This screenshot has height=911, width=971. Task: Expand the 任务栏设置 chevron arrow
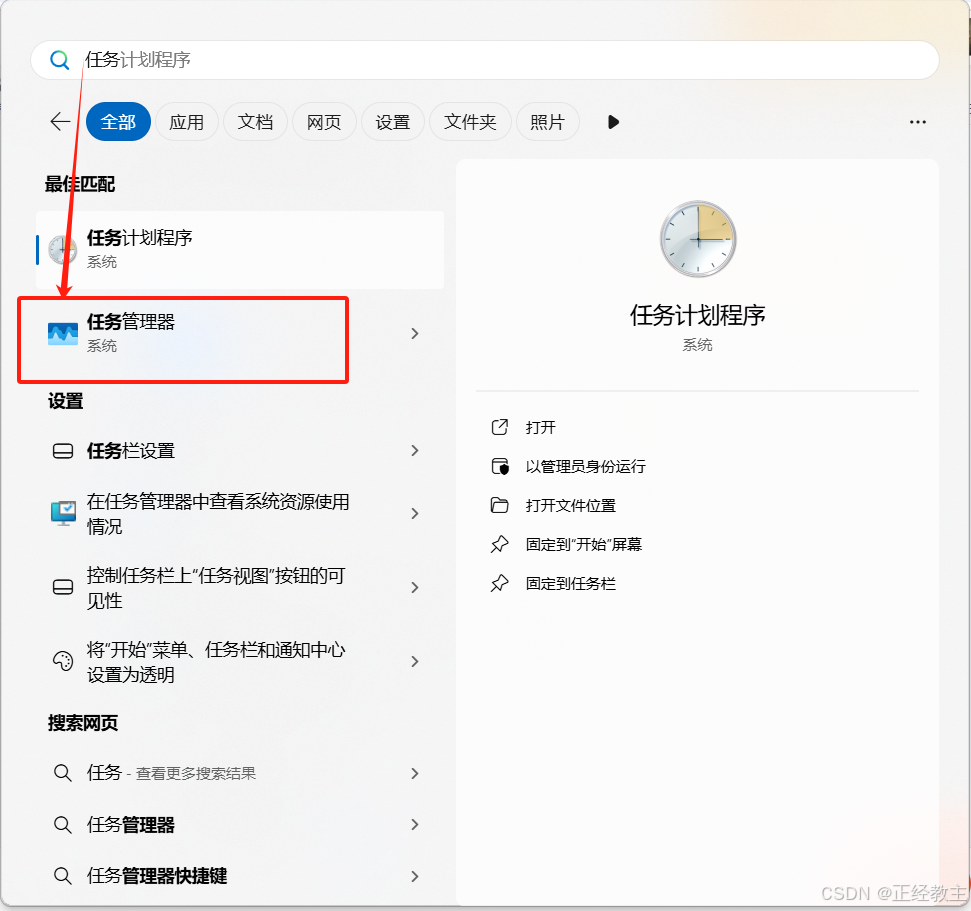pyautogui.click(x=415, y=451)
